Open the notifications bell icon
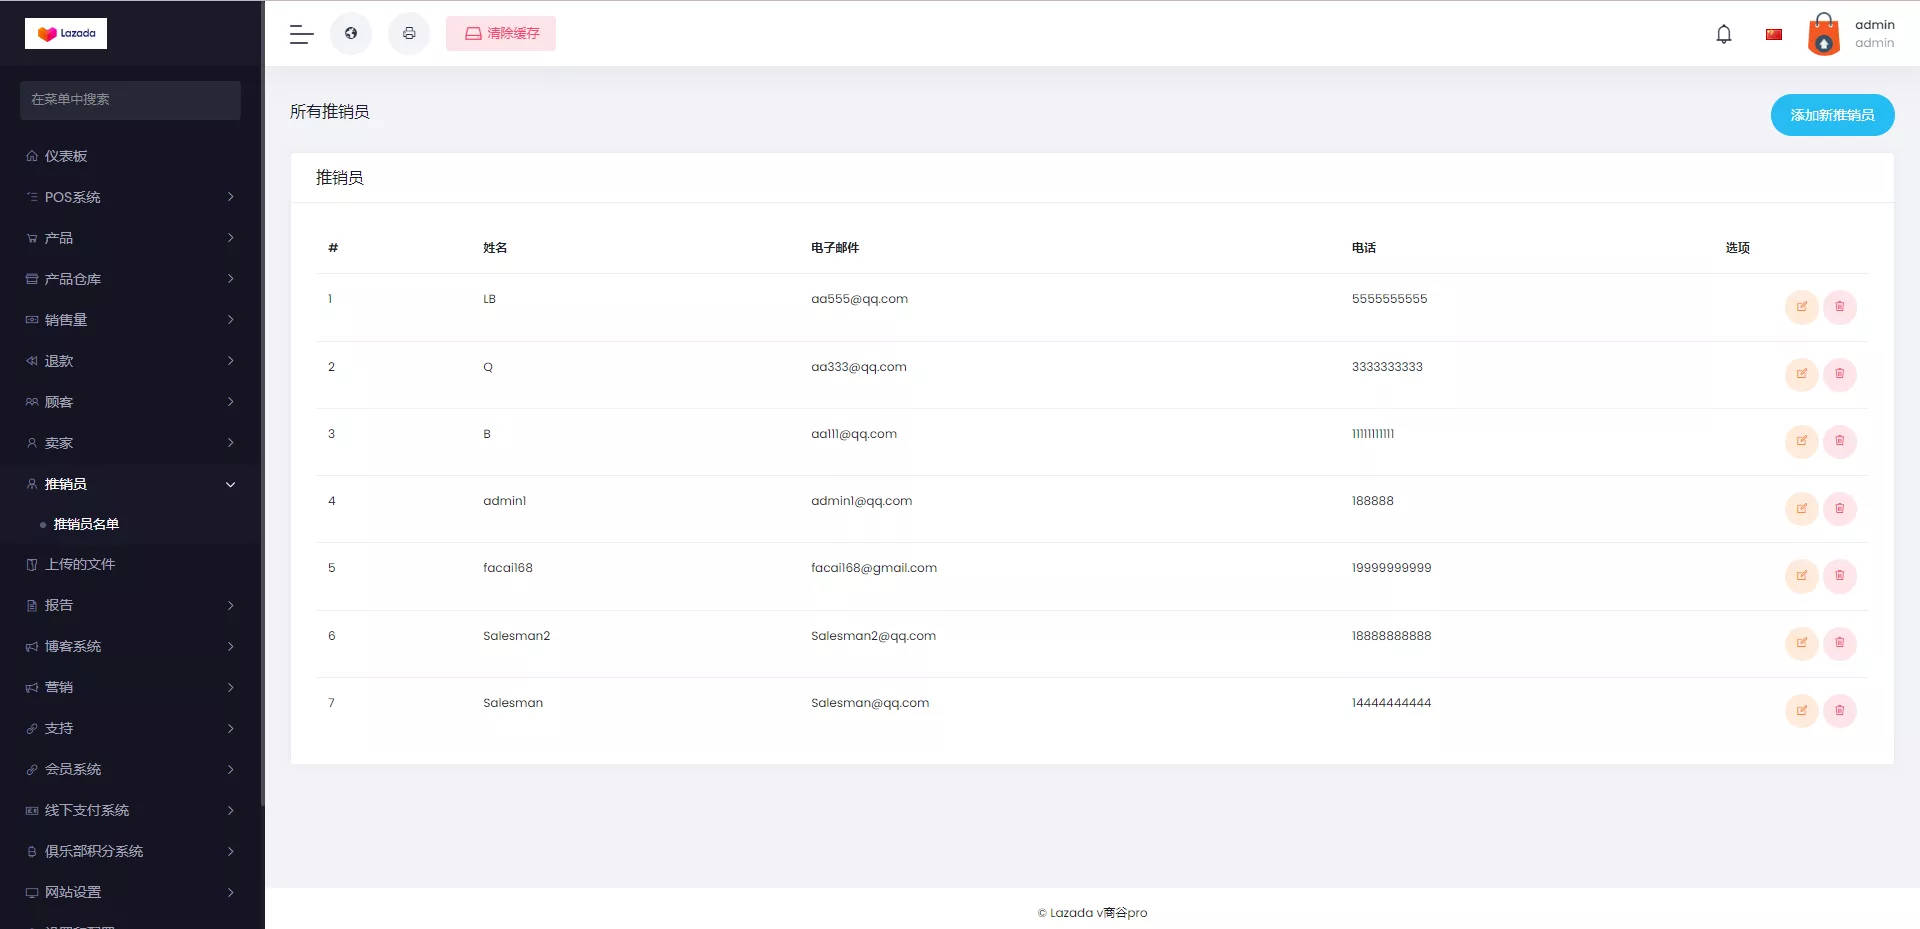This screenshot has height=929, width=1920. [1723, 34]
